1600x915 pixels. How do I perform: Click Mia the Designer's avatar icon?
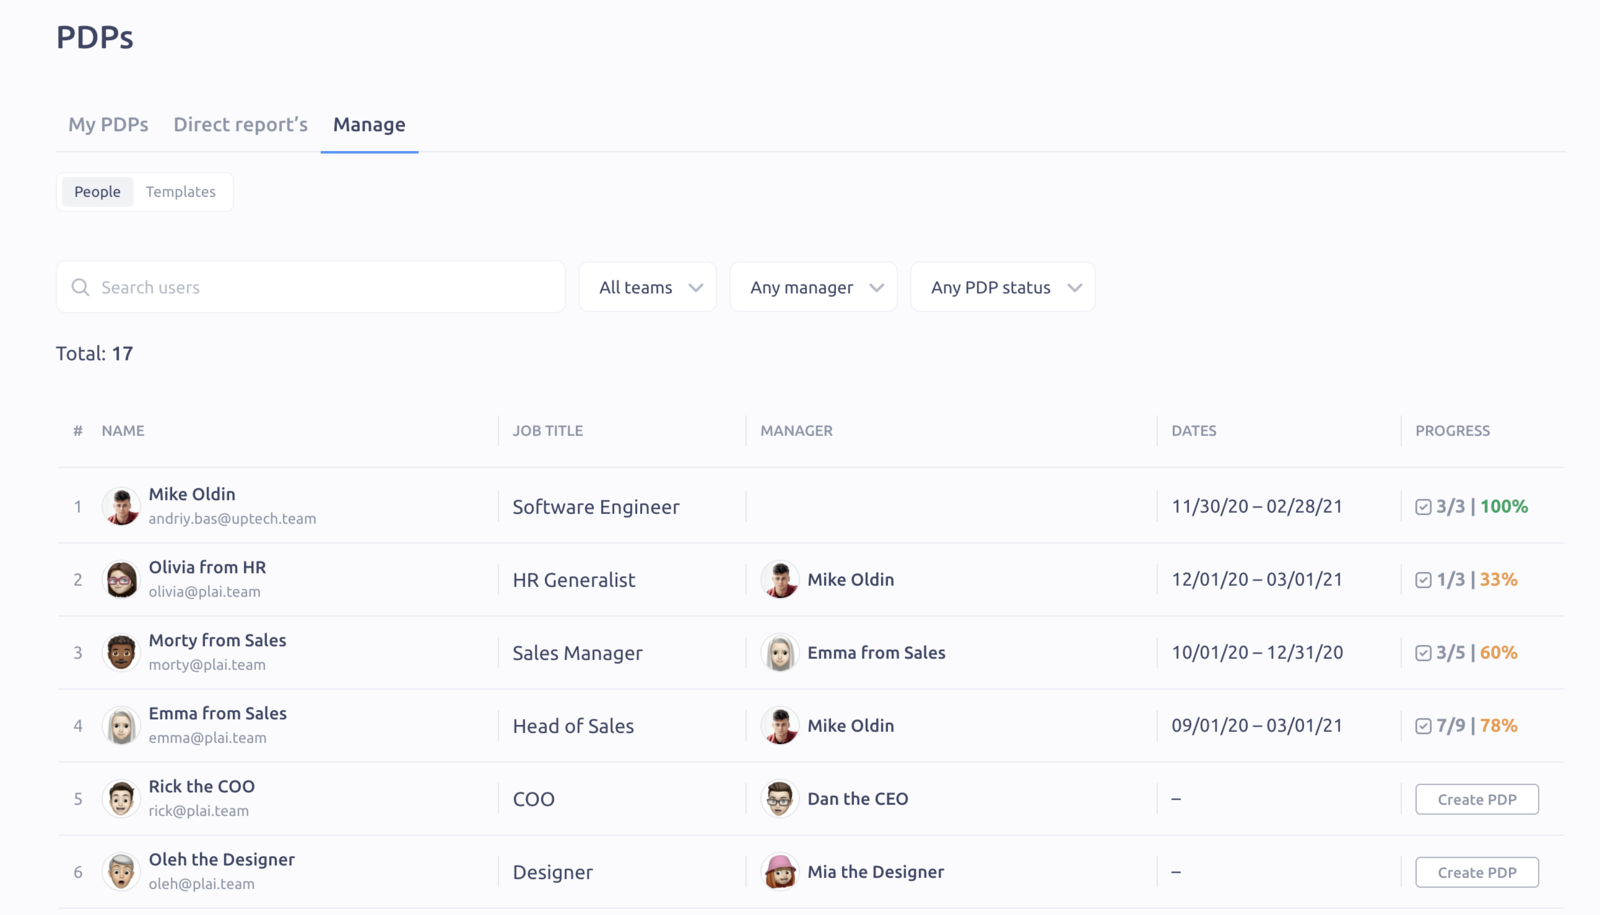pos(779,871)
